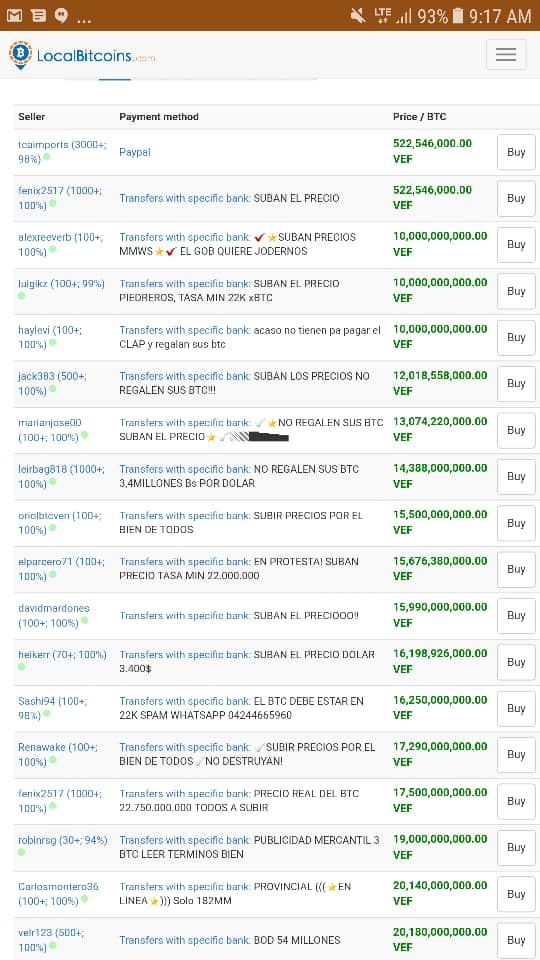
Task: Tap the LocalBitcoins logo
Action: coord(81,56)
